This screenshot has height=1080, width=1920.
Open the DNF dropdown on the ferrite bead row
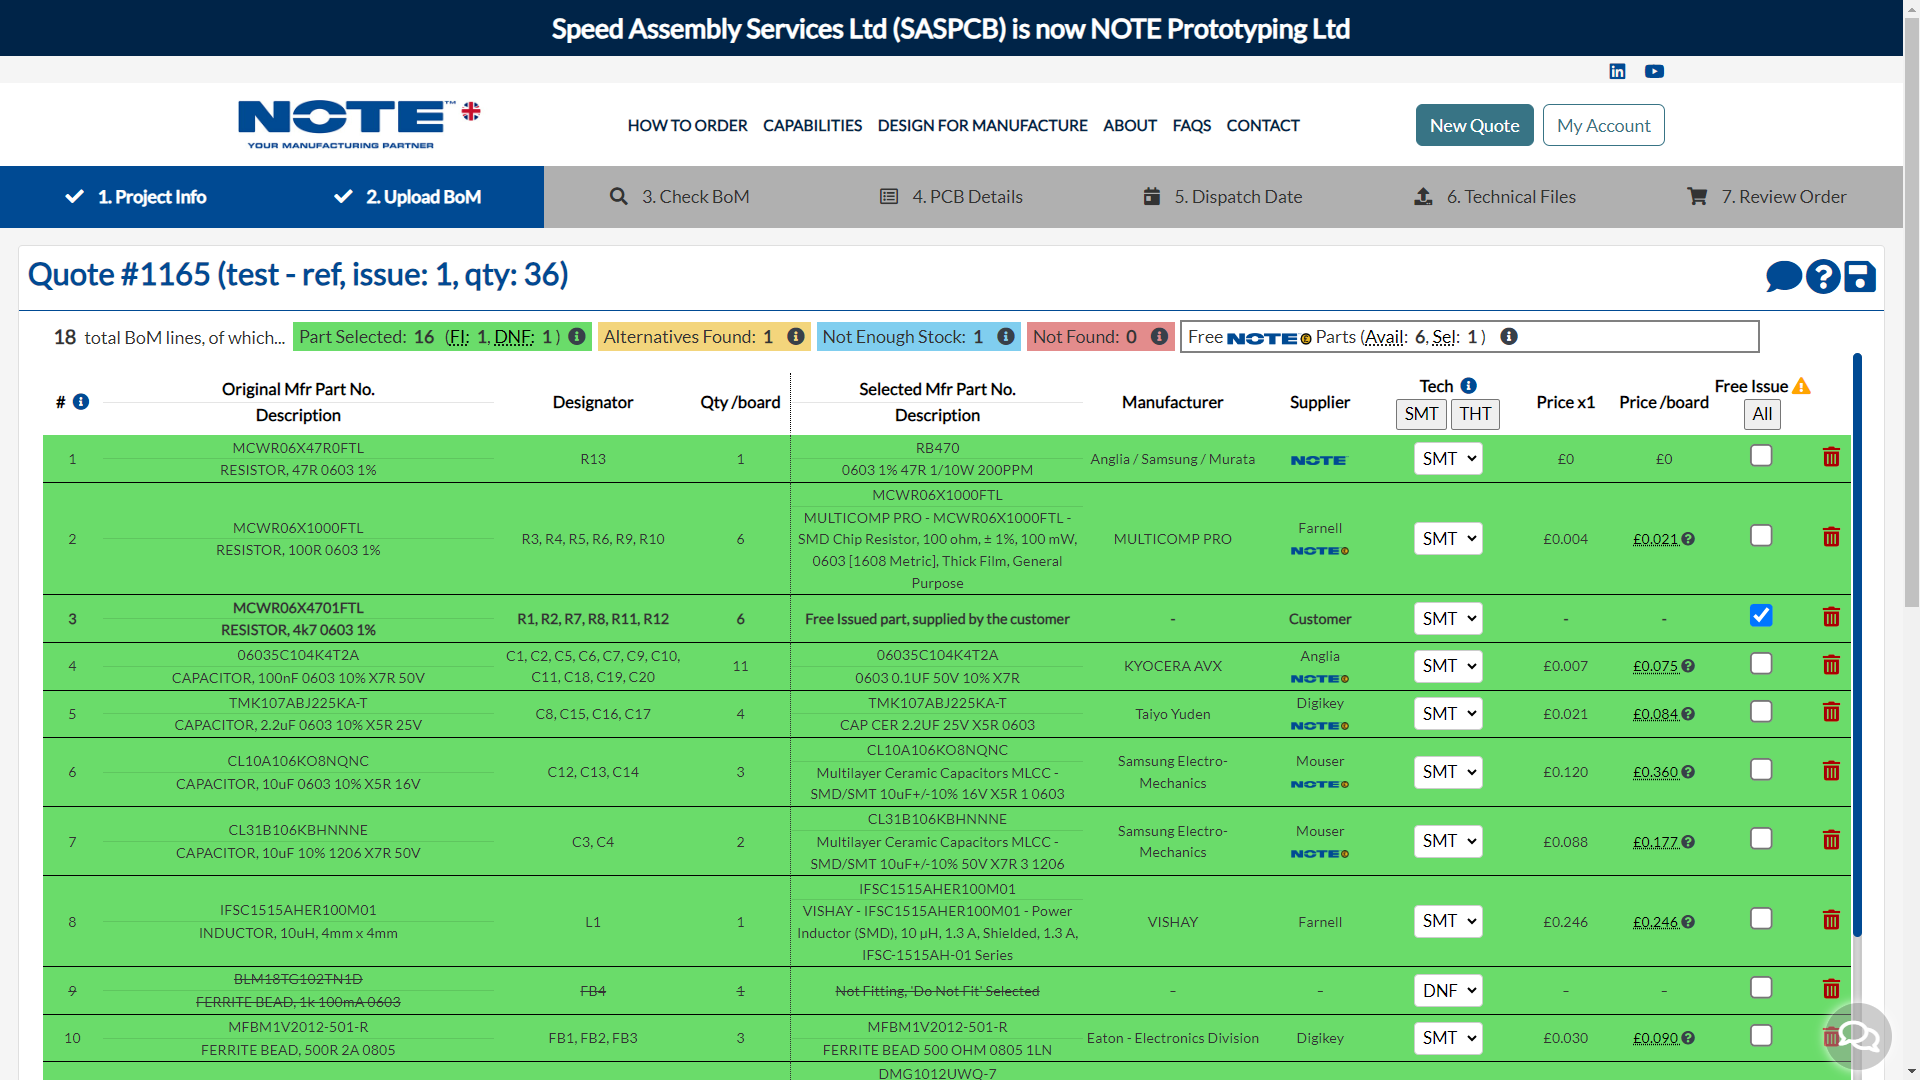point(1447,990)
